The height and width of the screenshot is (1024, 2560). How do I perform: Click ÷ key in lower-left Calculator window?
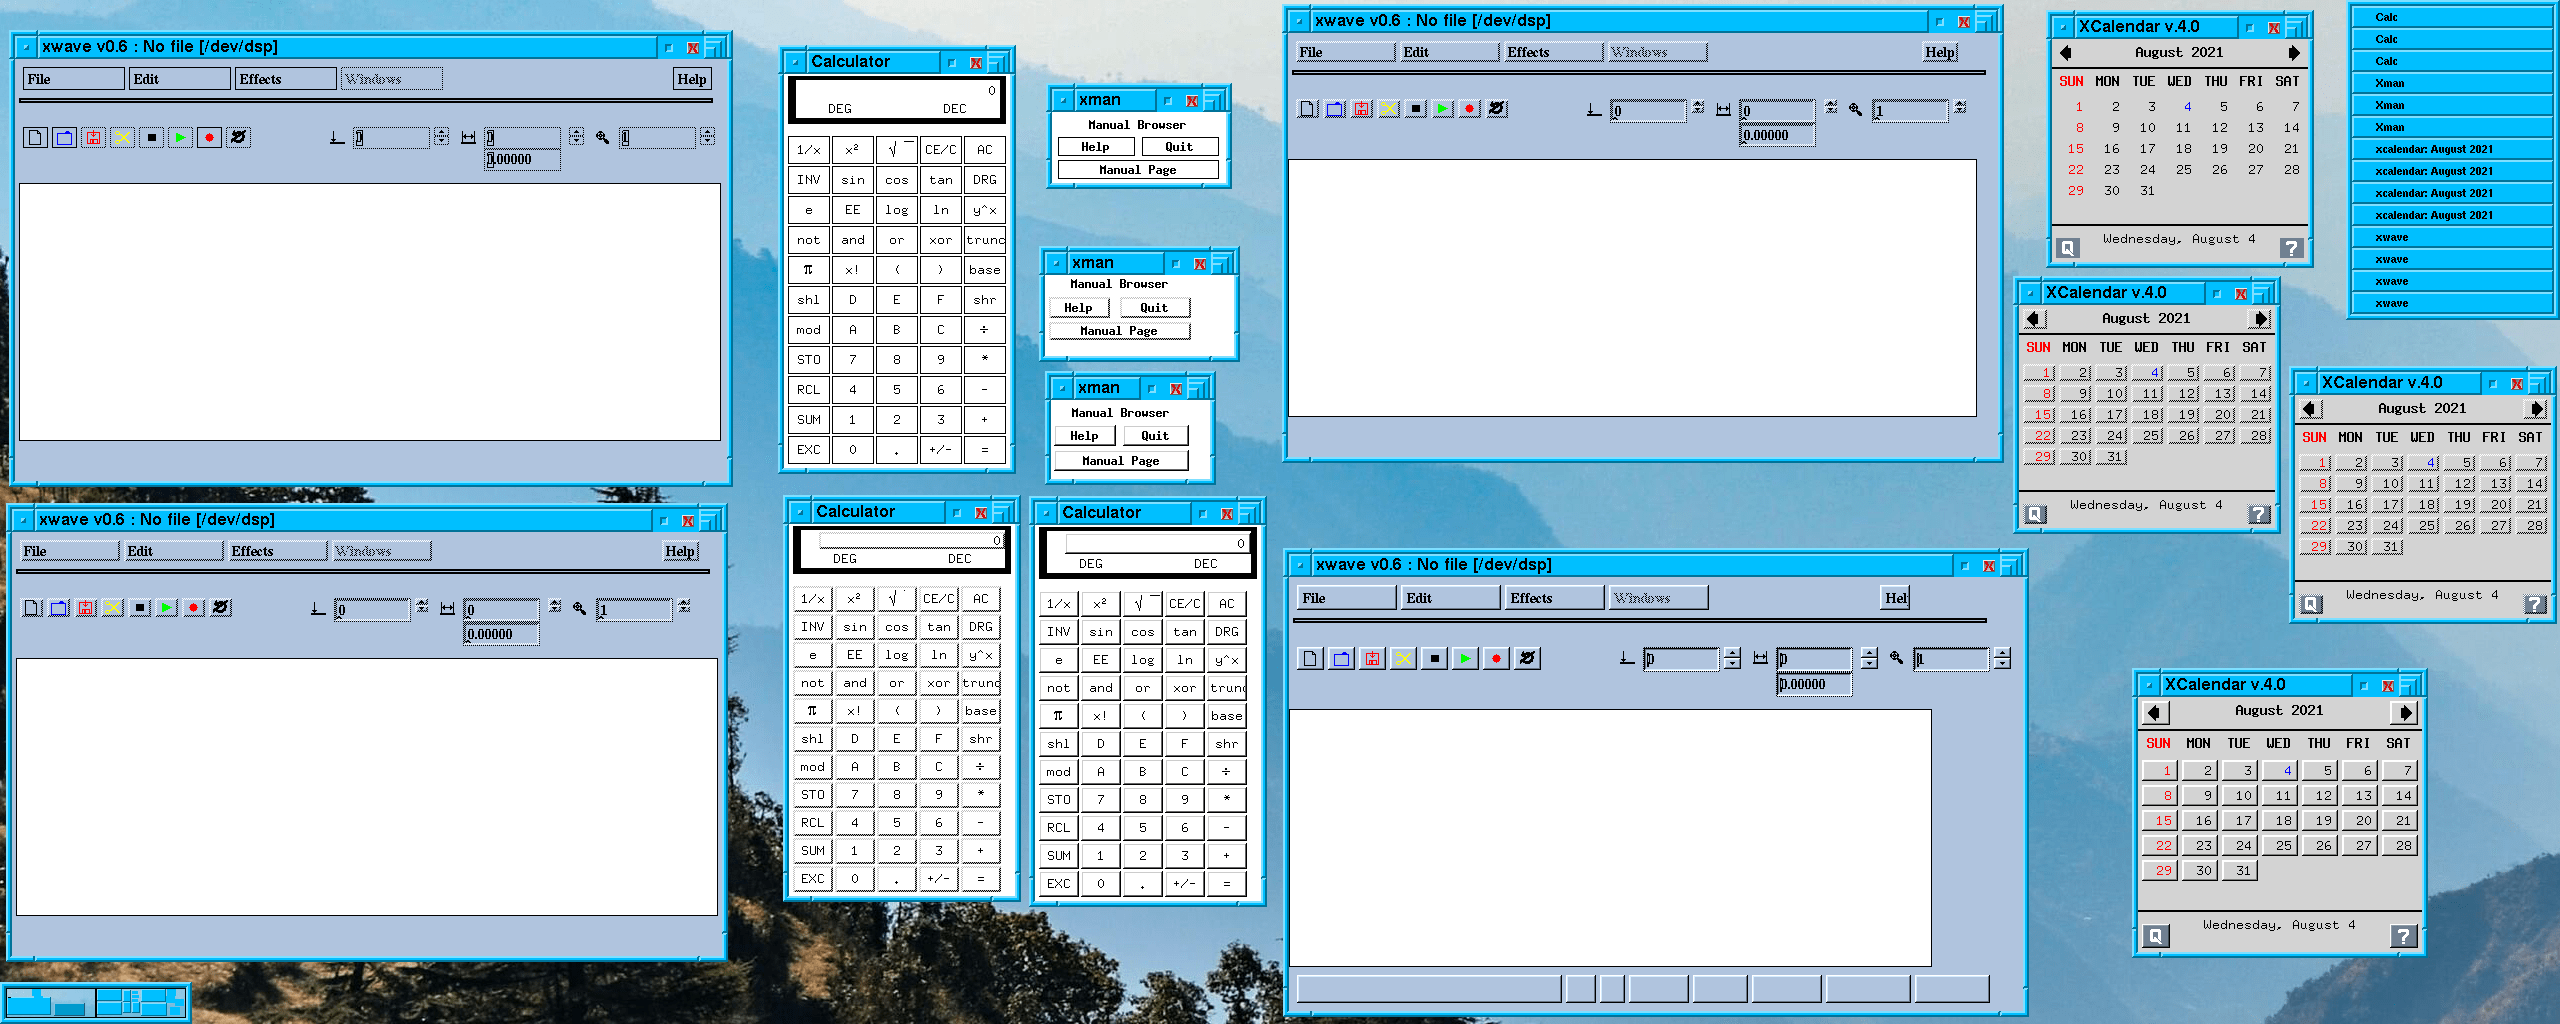pyautogui.click(x=980, y=767)
